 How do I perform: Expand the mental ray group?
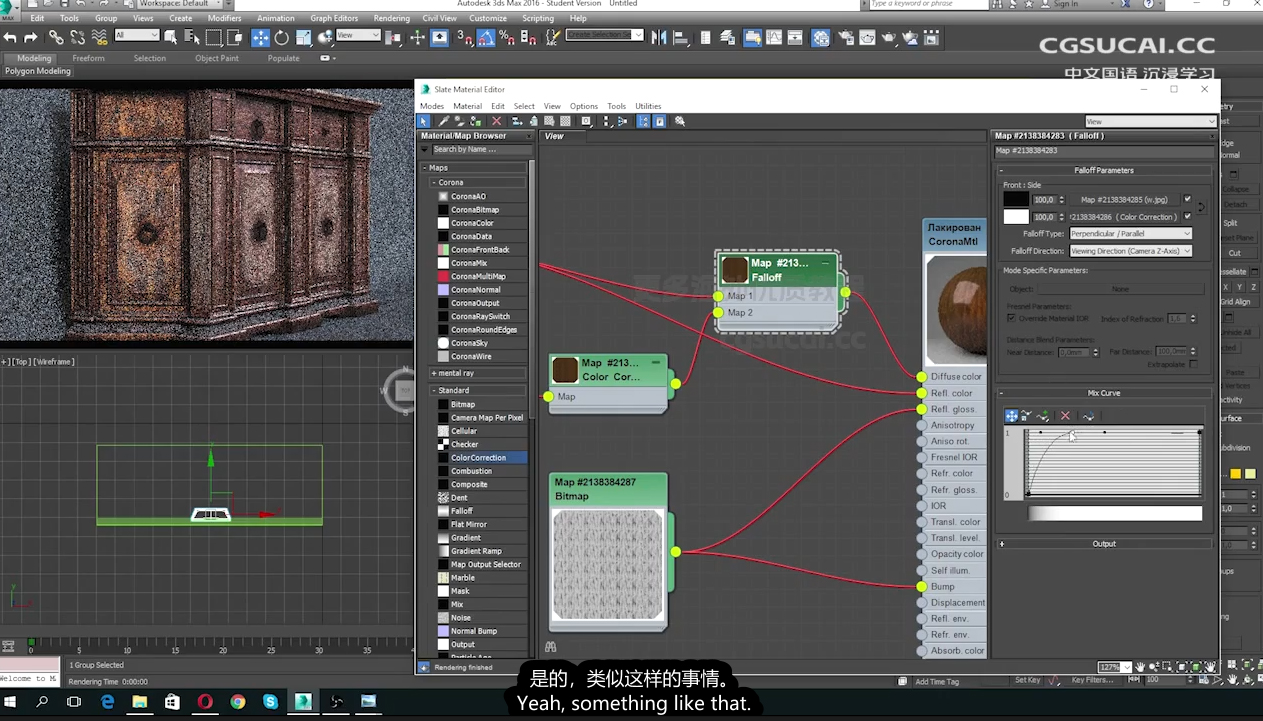point(434,373)
